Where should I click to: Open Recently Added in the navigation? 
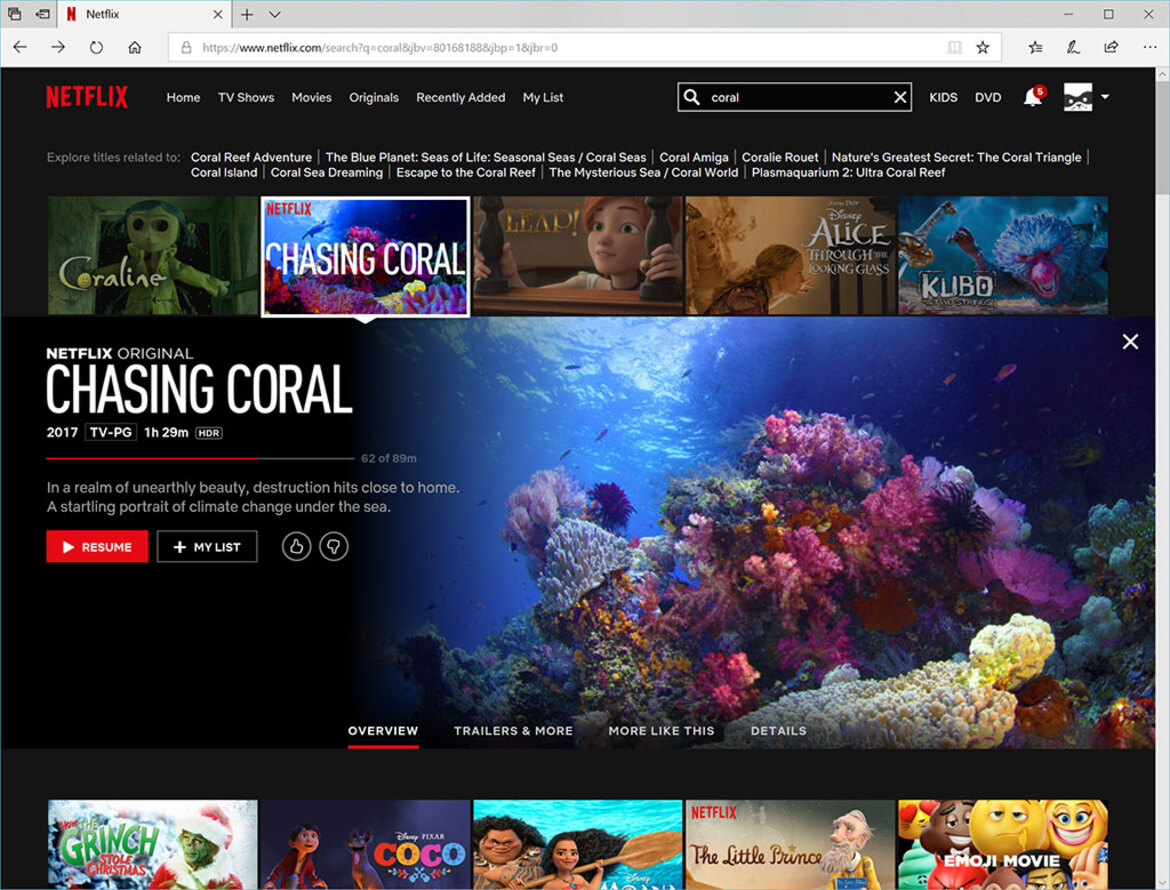[460, 97]
